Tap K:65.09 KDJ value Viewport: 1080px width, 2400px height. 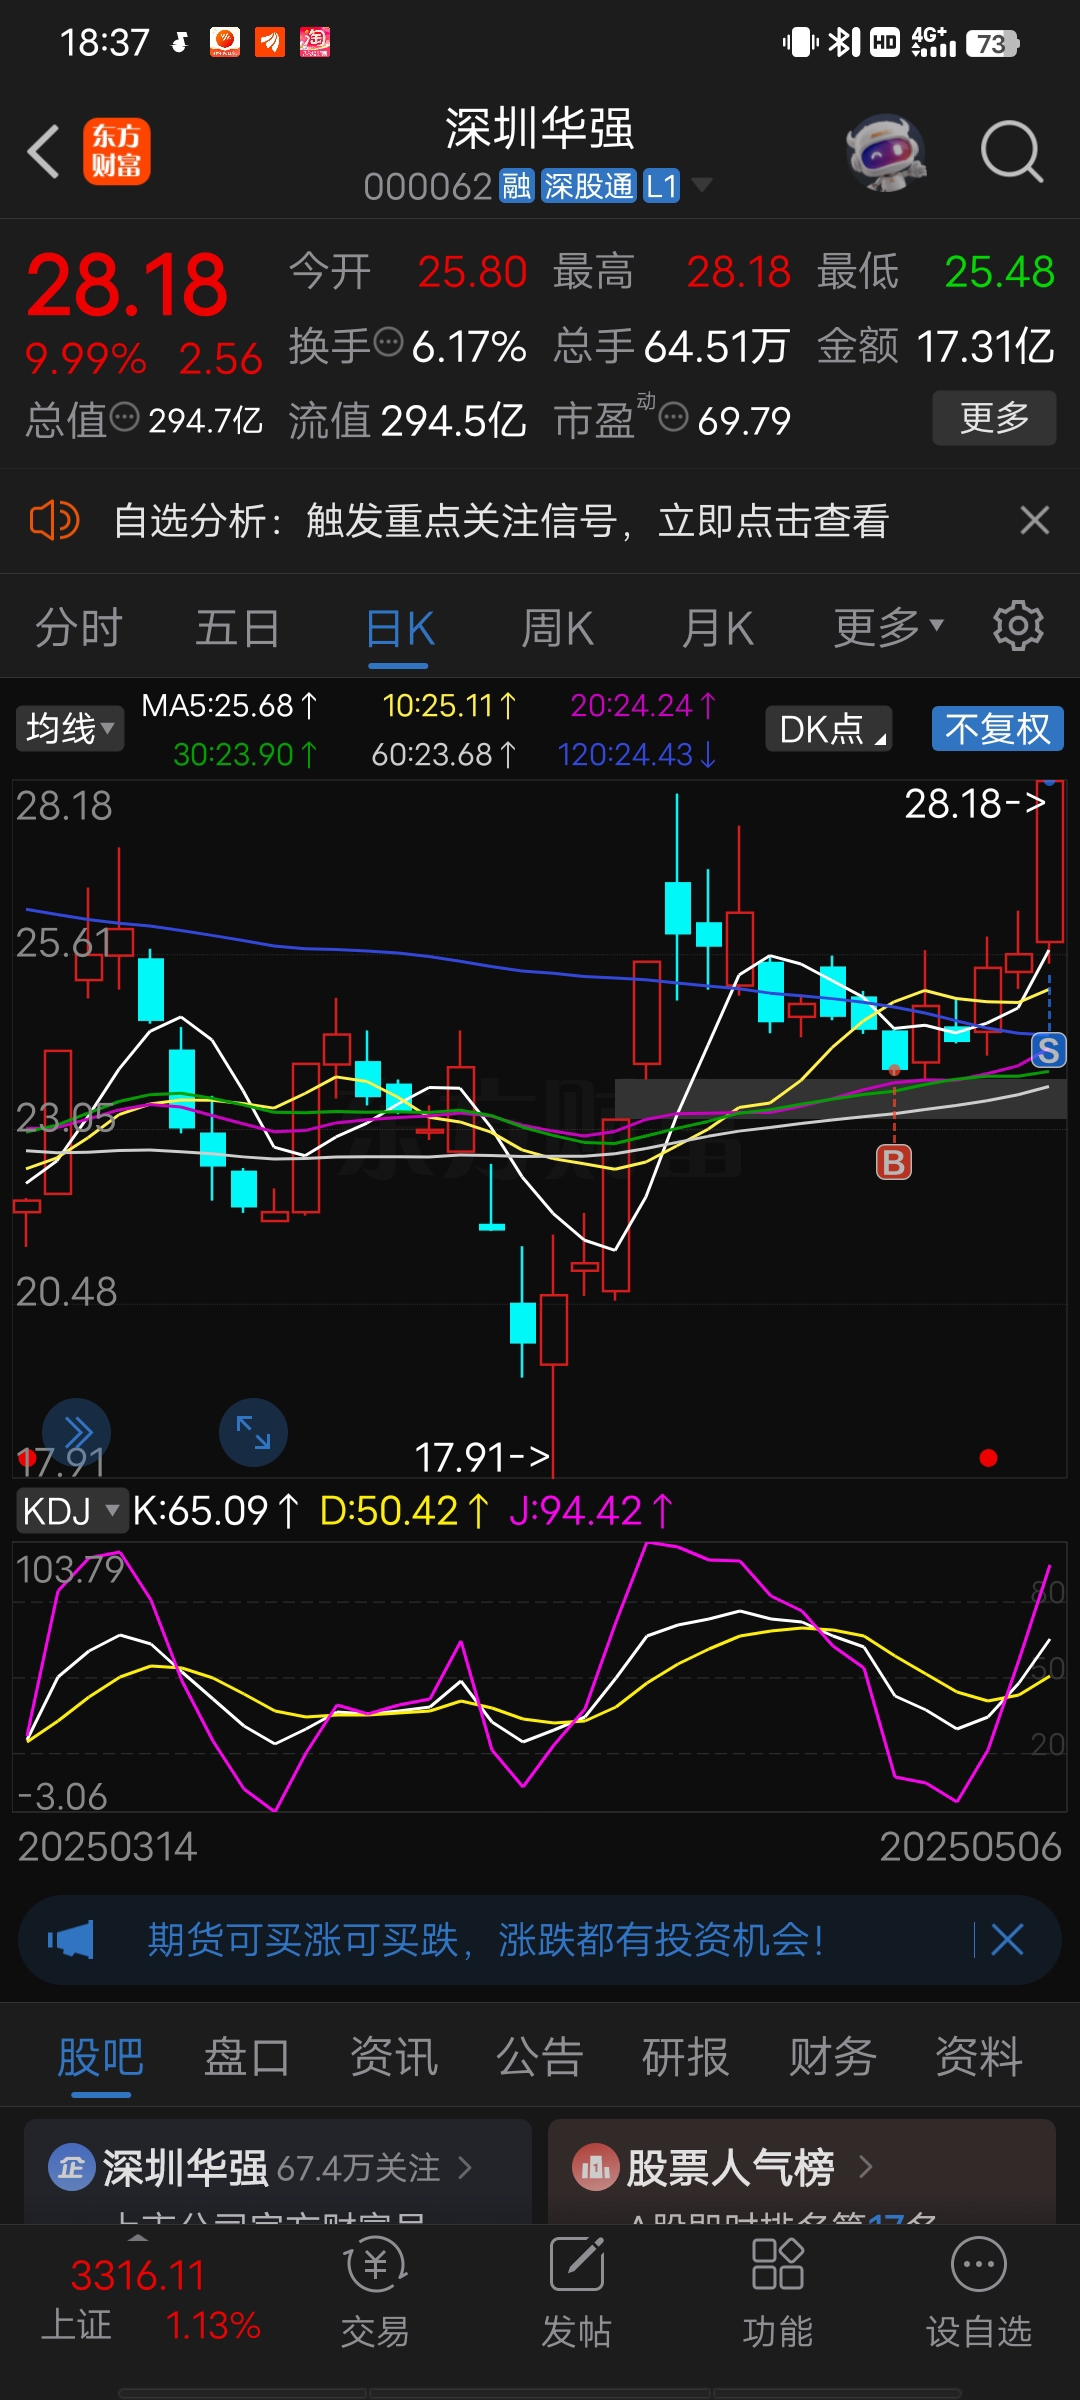coord(215,1510)
